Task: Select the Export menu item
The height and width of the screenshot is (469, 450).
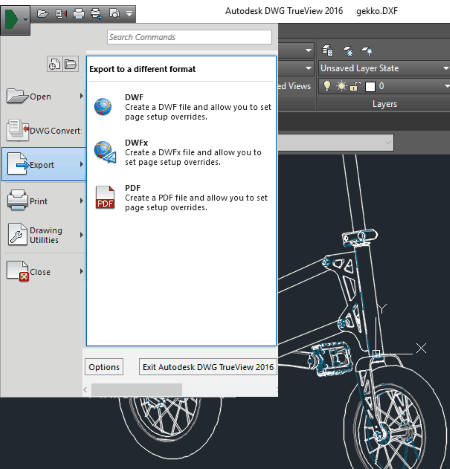Action: coord(44,164)
